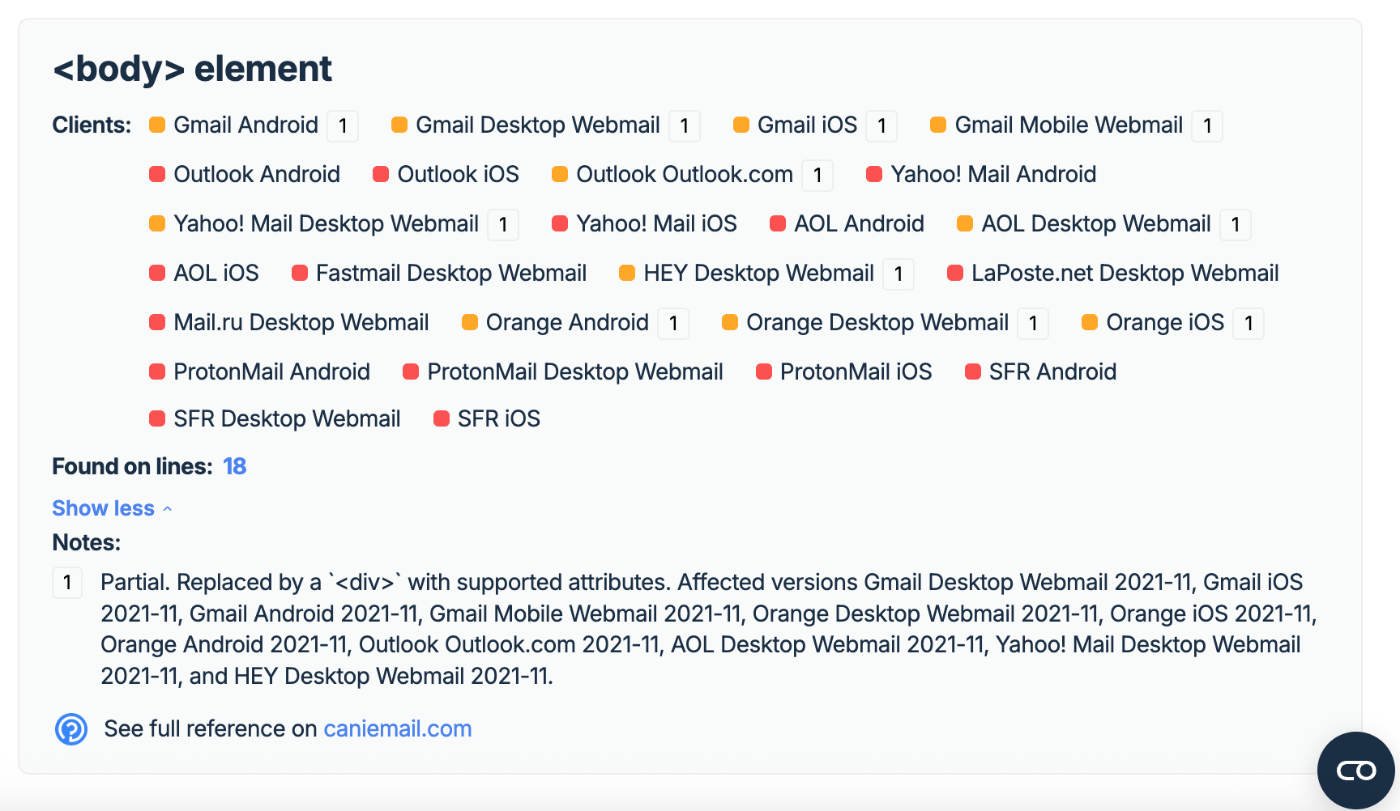Screen dimensions: 1400x811
Task: Open the caniemail.com reference link
Action: click(398, 729)
